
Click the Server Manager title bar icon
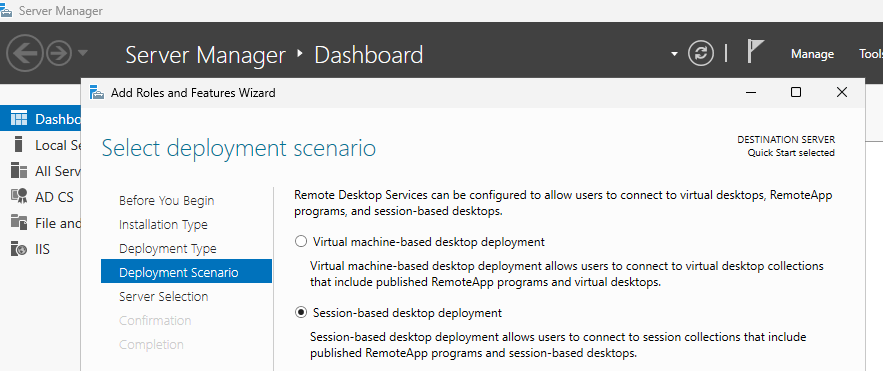[7, 10]
